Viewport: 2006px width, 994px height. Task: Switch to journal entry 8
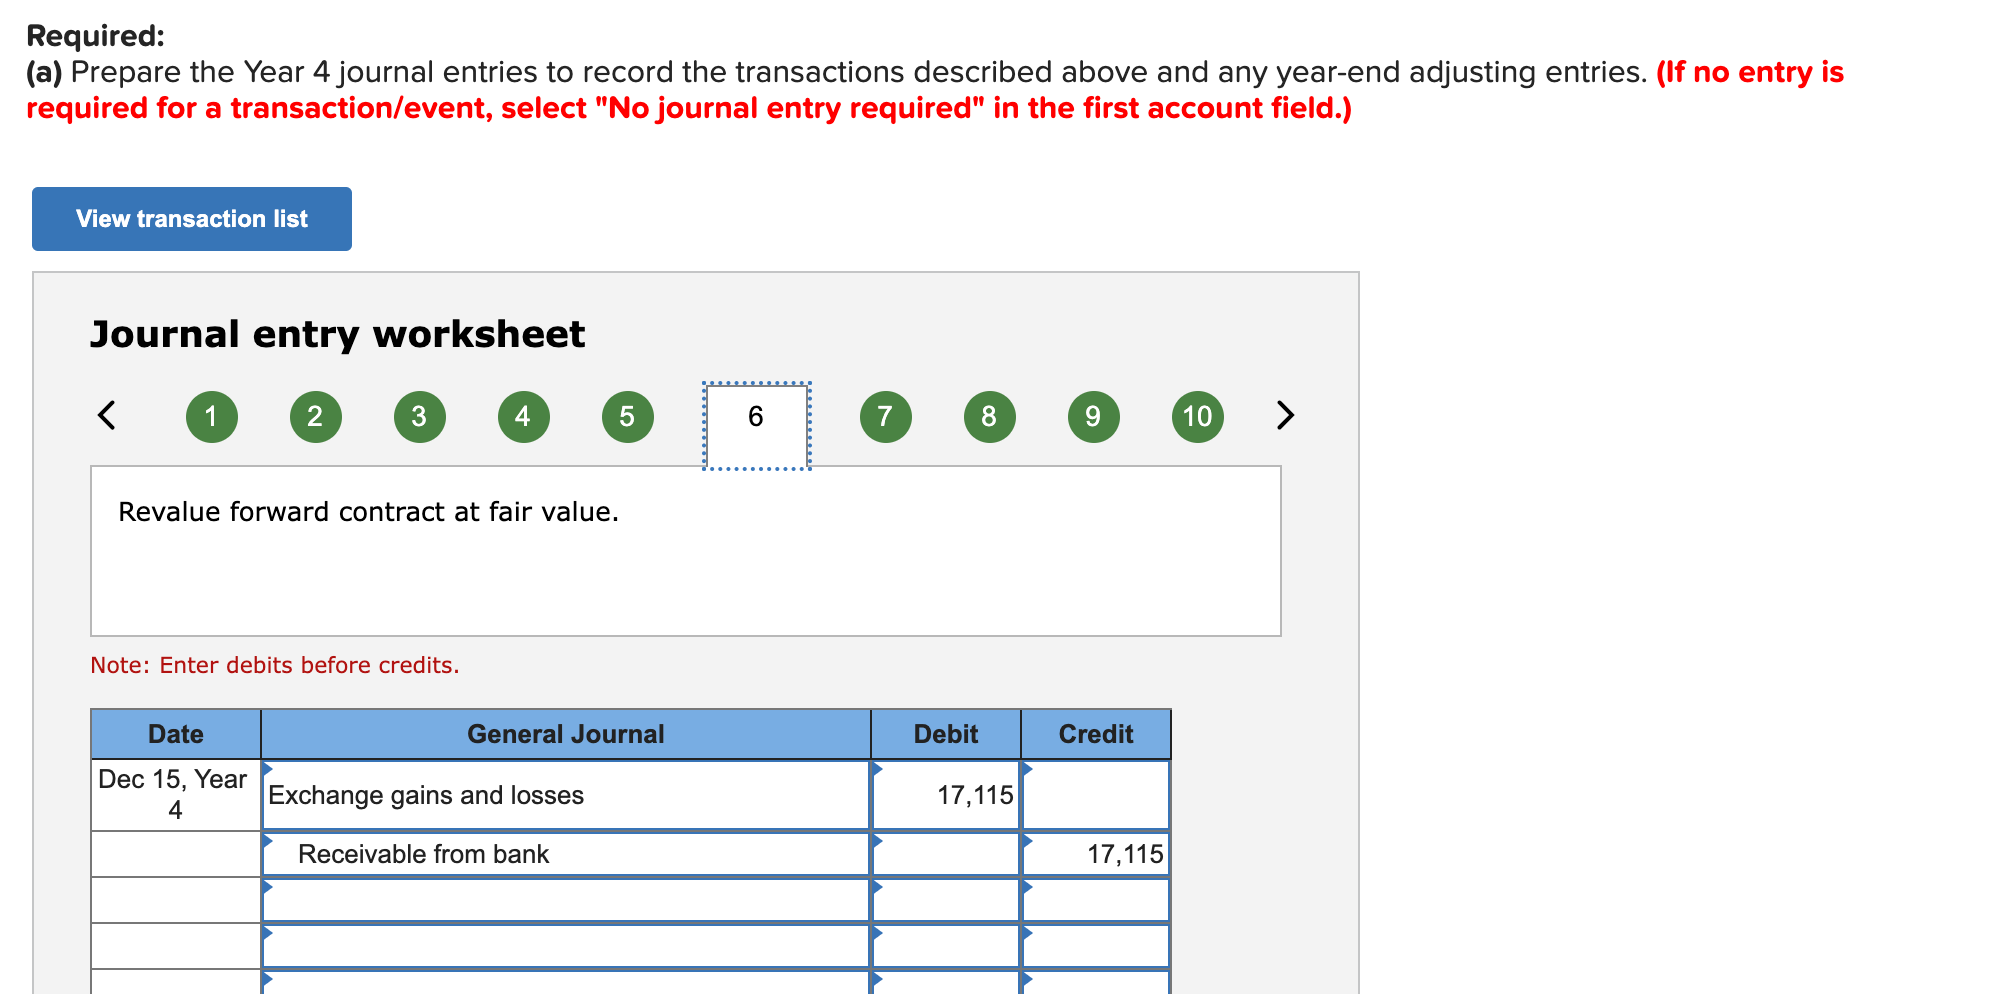click(990, 417)
